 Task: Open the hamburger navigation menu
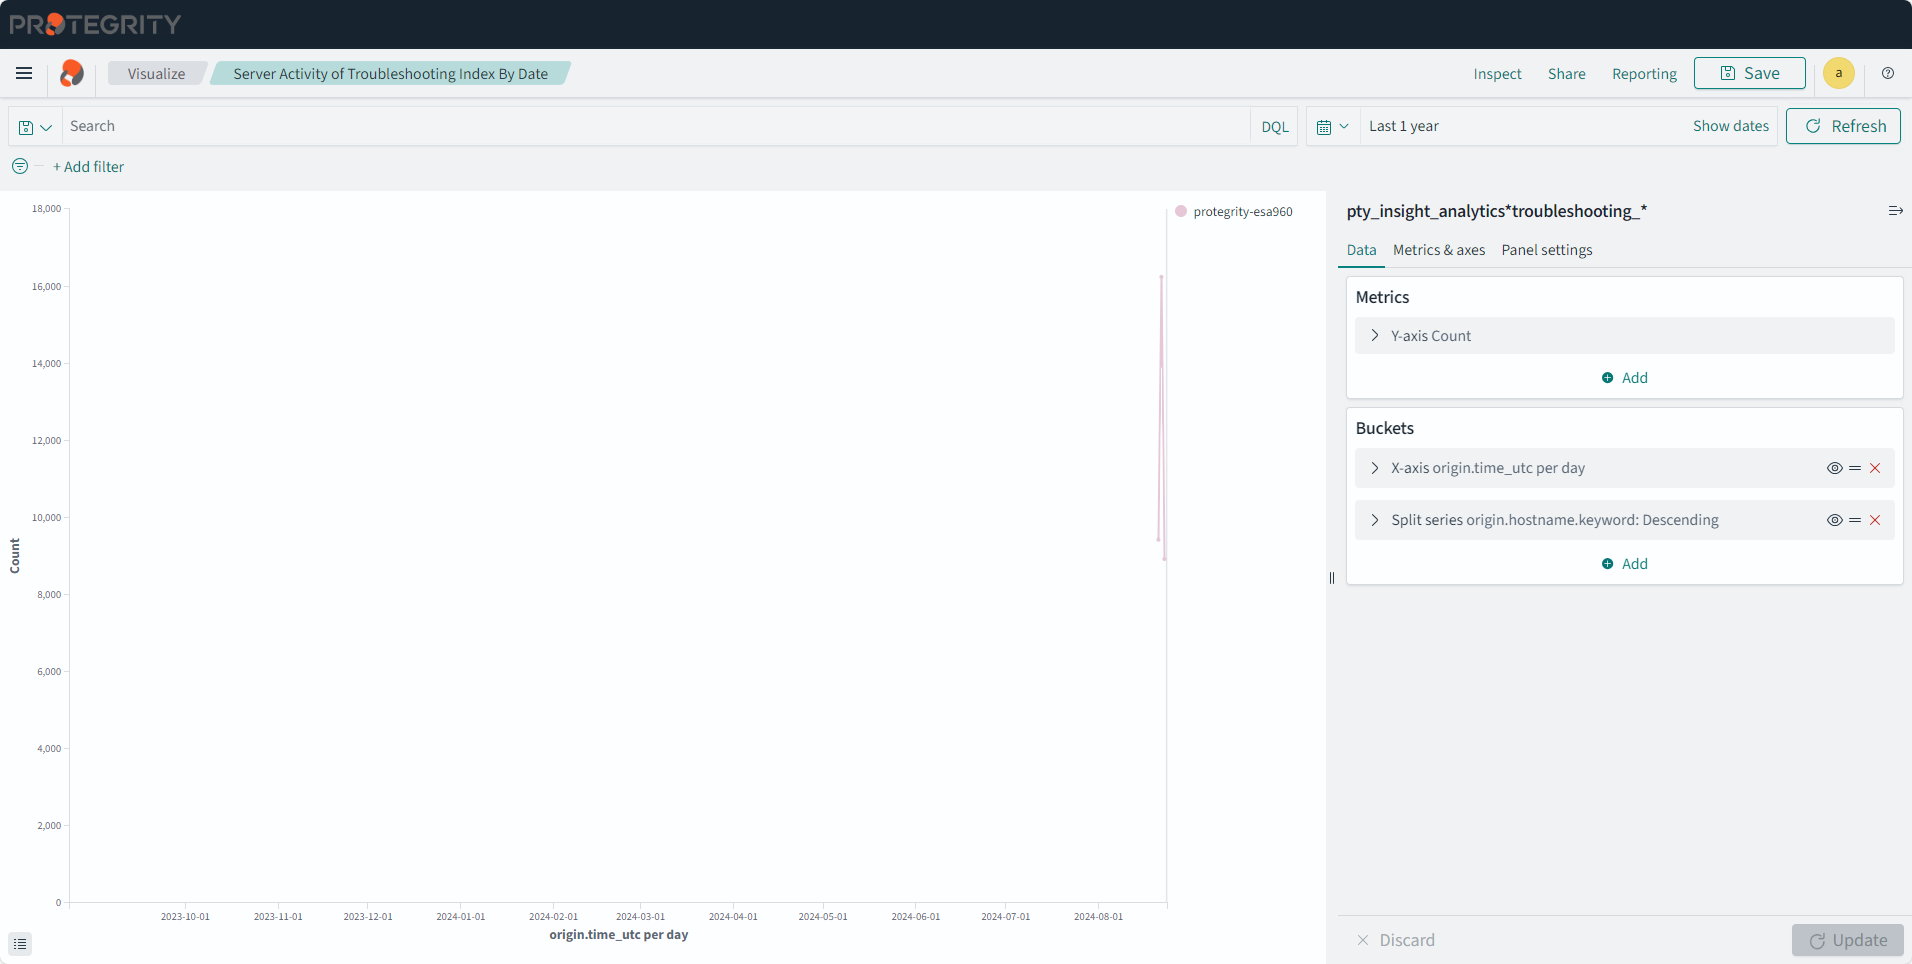24,73
